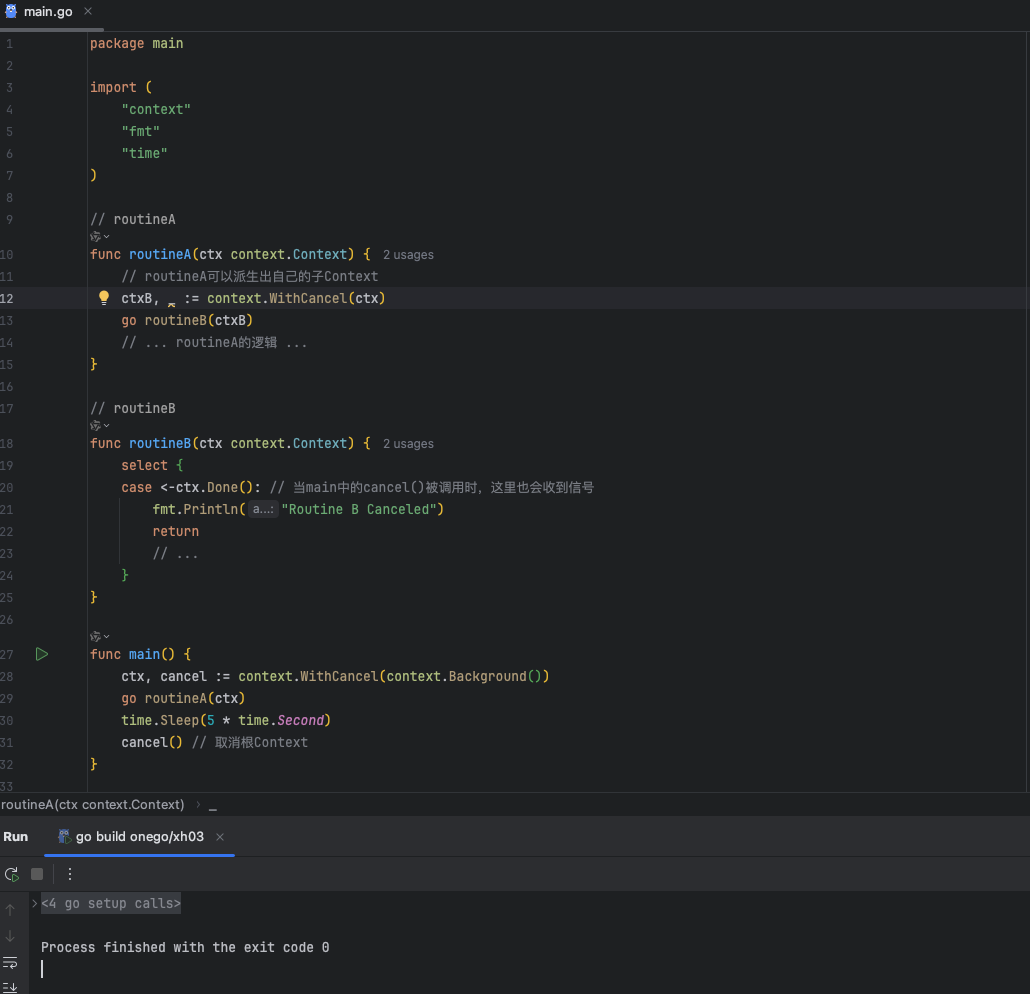The height and width of the screenshot is (994, 1030).
Task: Click the Stop process button
Action: click(37, 874)
